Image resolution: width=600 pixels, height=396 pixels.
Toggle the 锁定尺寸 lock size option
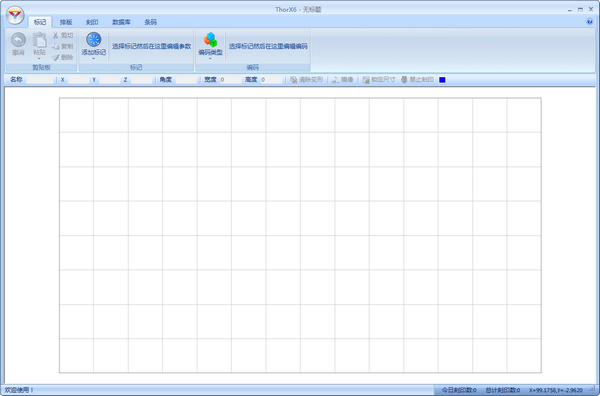click(378, 80)
